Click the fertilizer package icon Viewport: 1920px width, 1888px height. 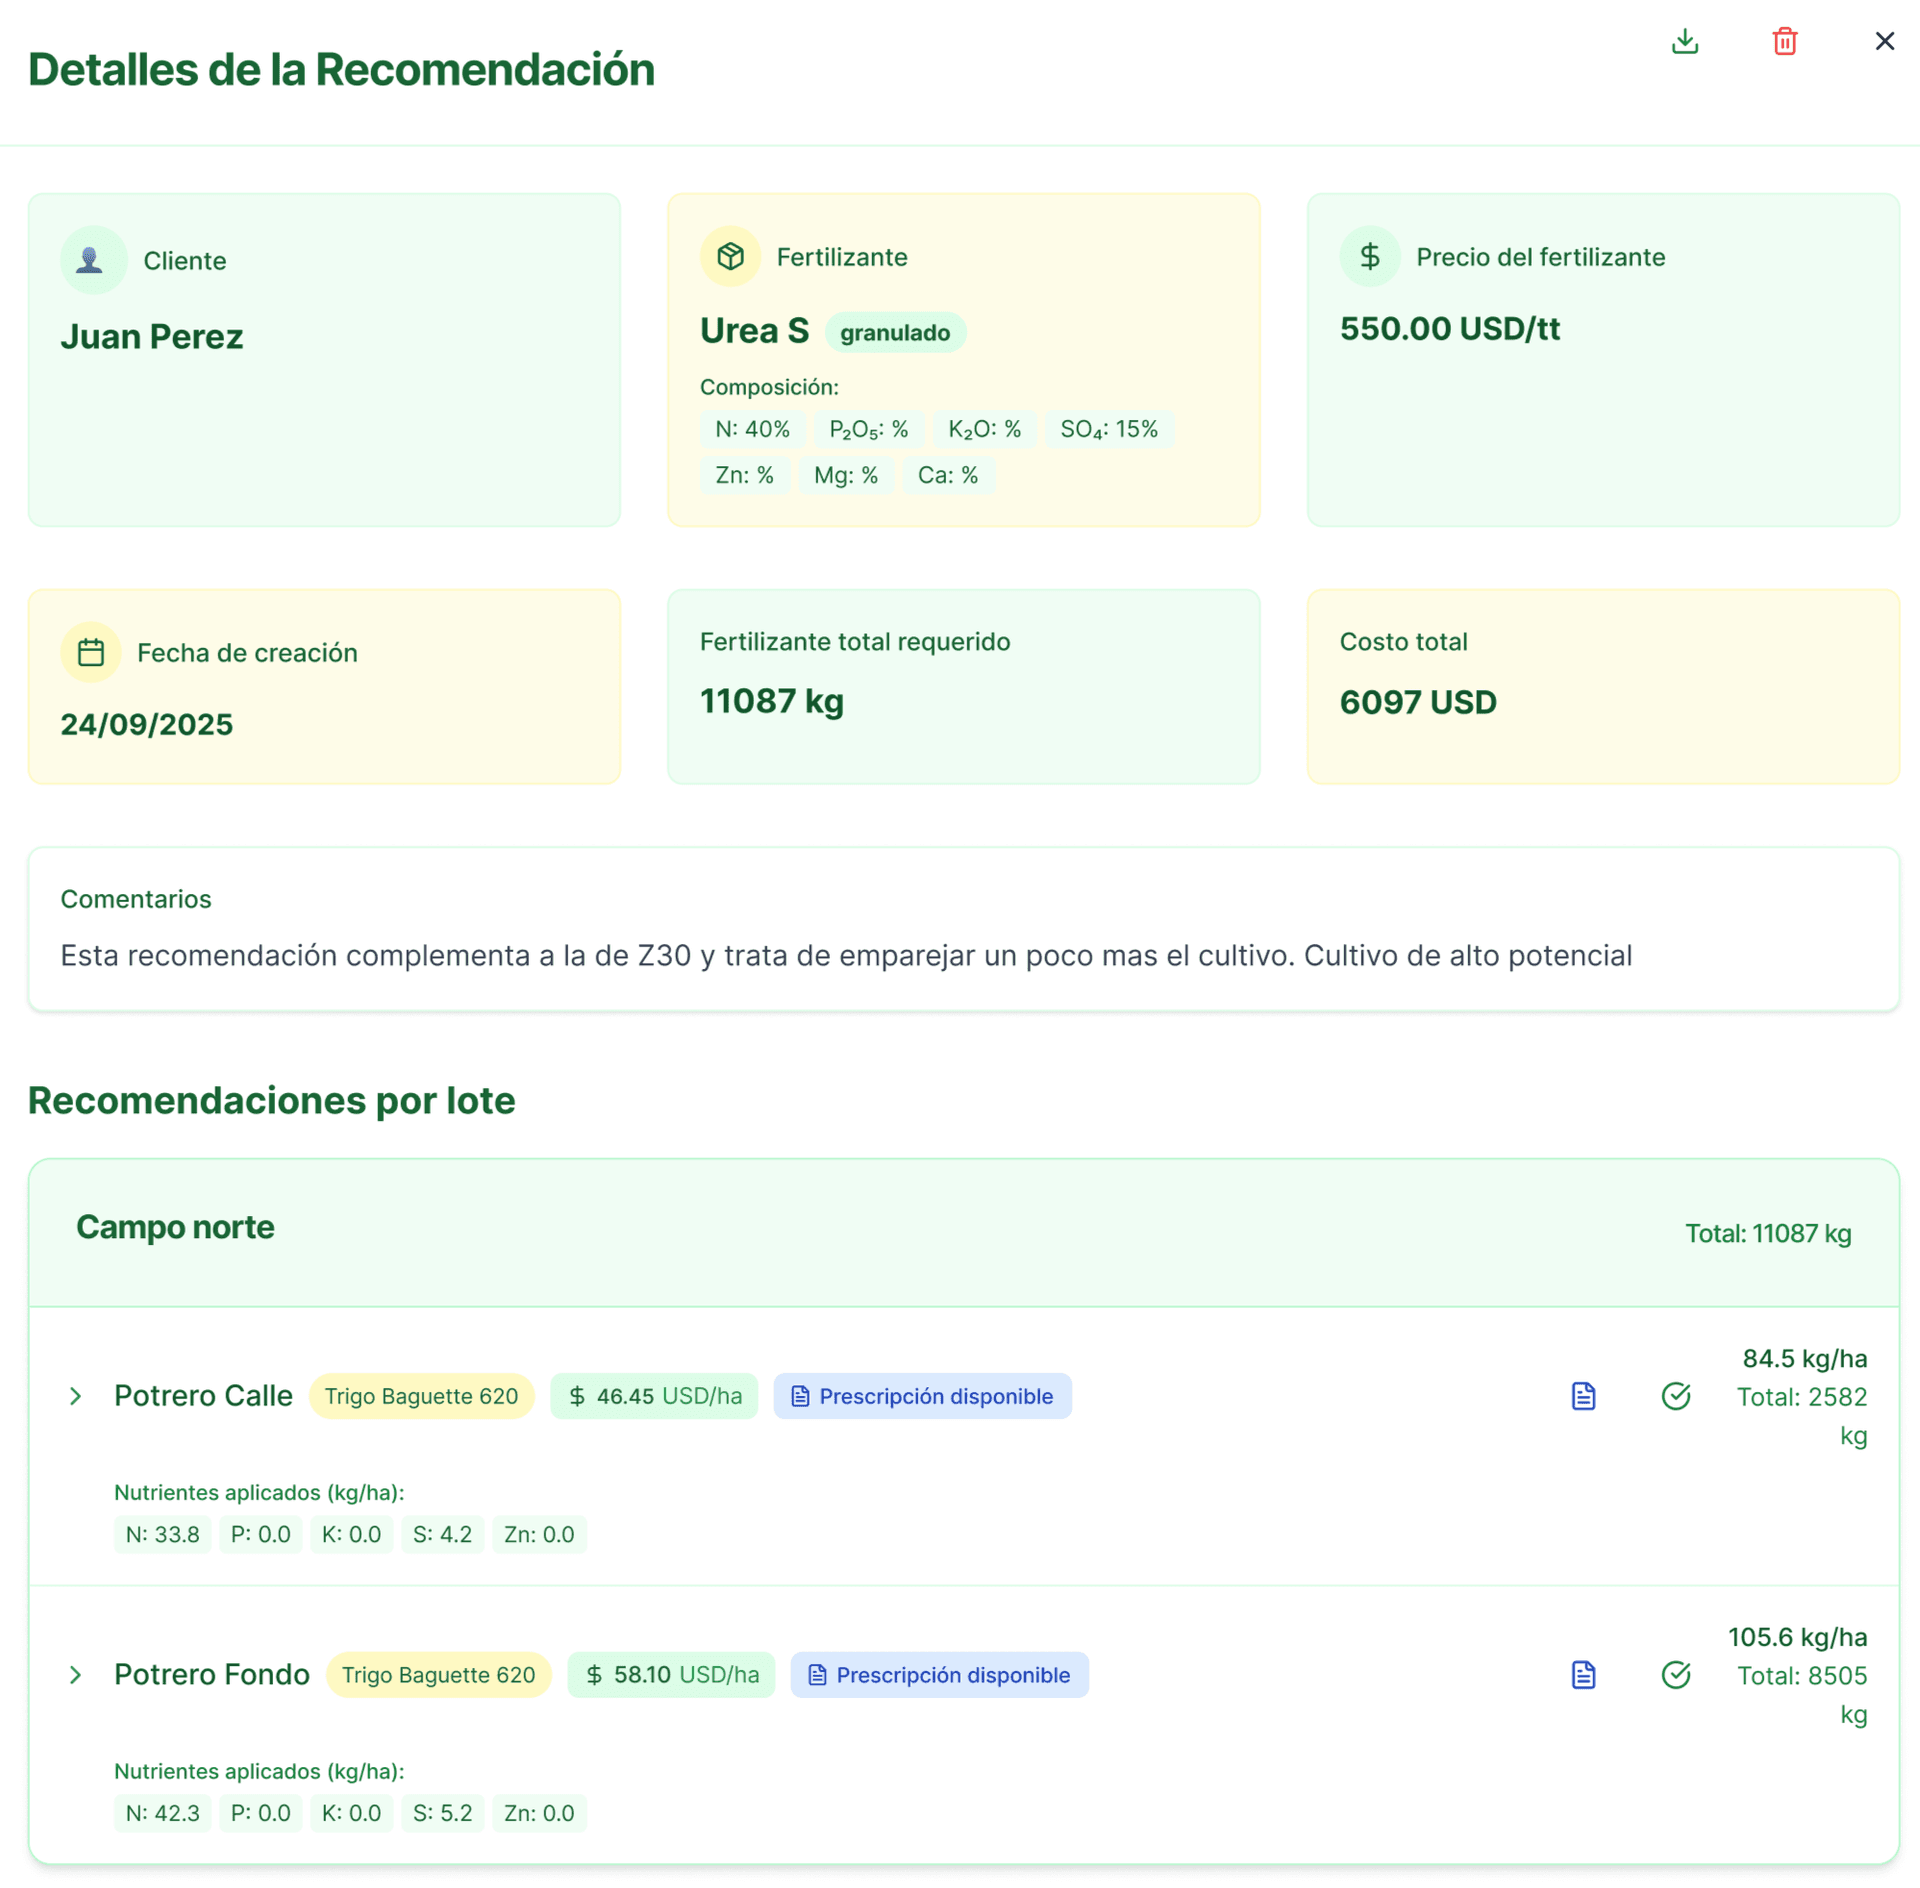730,257
